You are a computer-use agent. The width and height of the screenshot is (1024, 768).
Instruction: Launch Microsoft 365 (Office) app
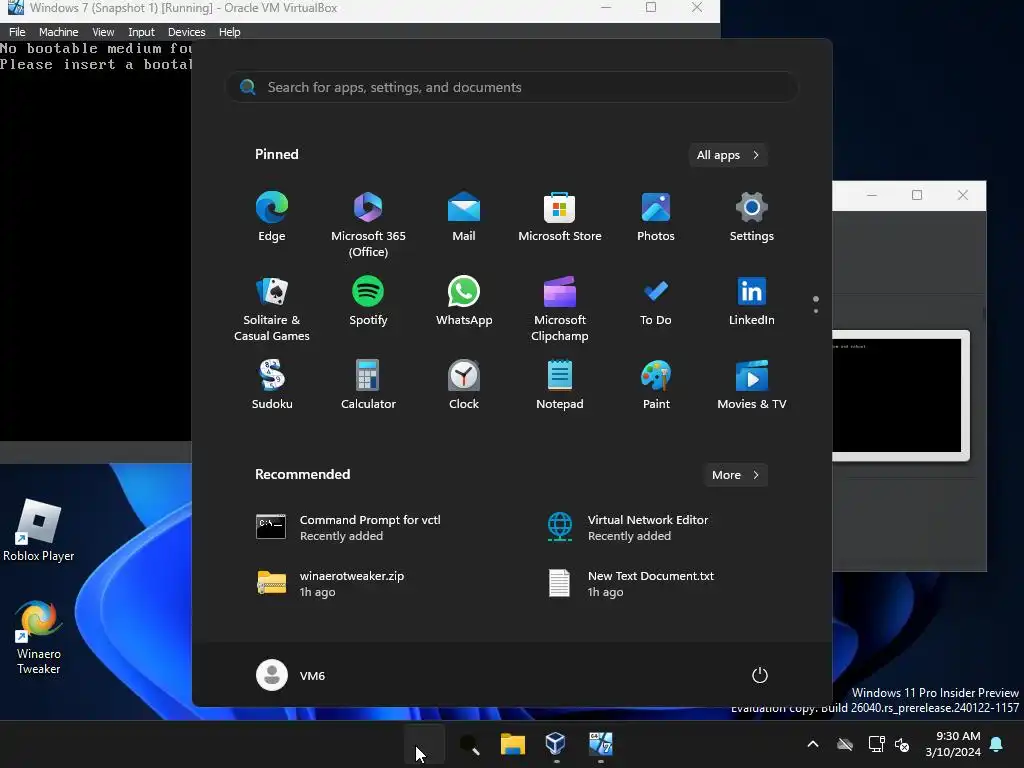pyautogui.click(x=368, y=224)
